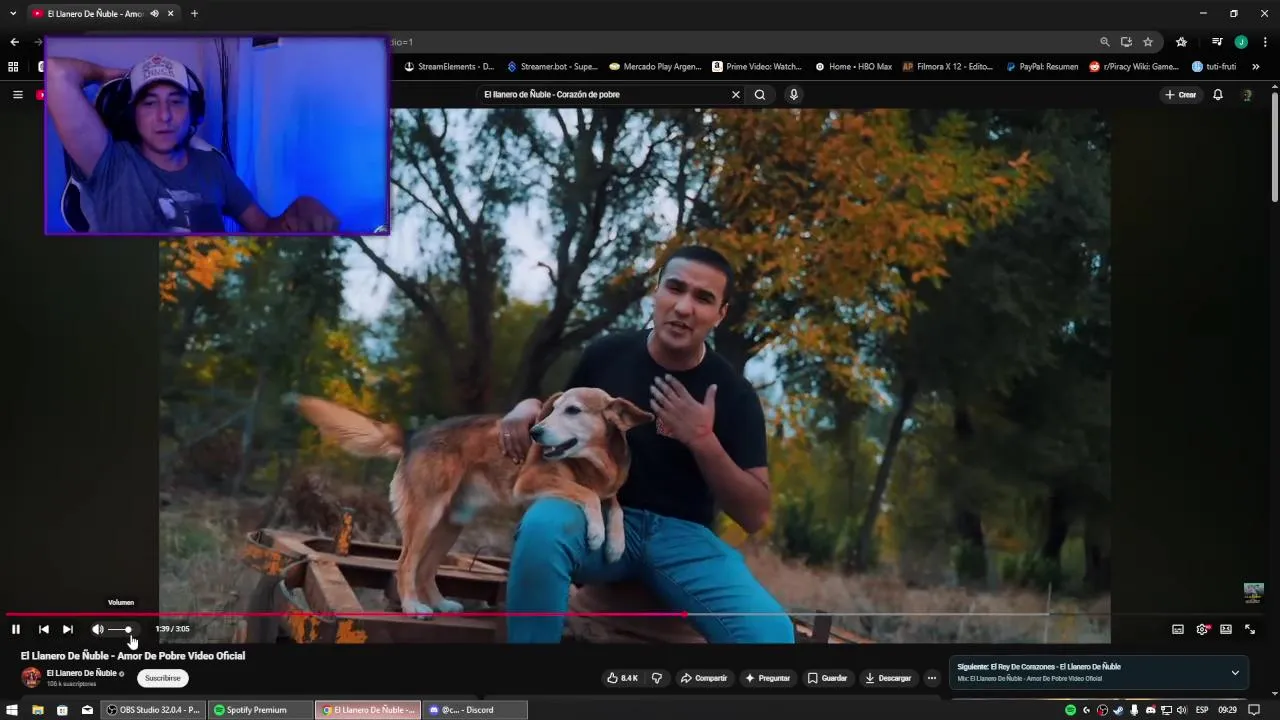Open Streamer.bot bookmark
The image size is (1280, 720).
(553, 67)
